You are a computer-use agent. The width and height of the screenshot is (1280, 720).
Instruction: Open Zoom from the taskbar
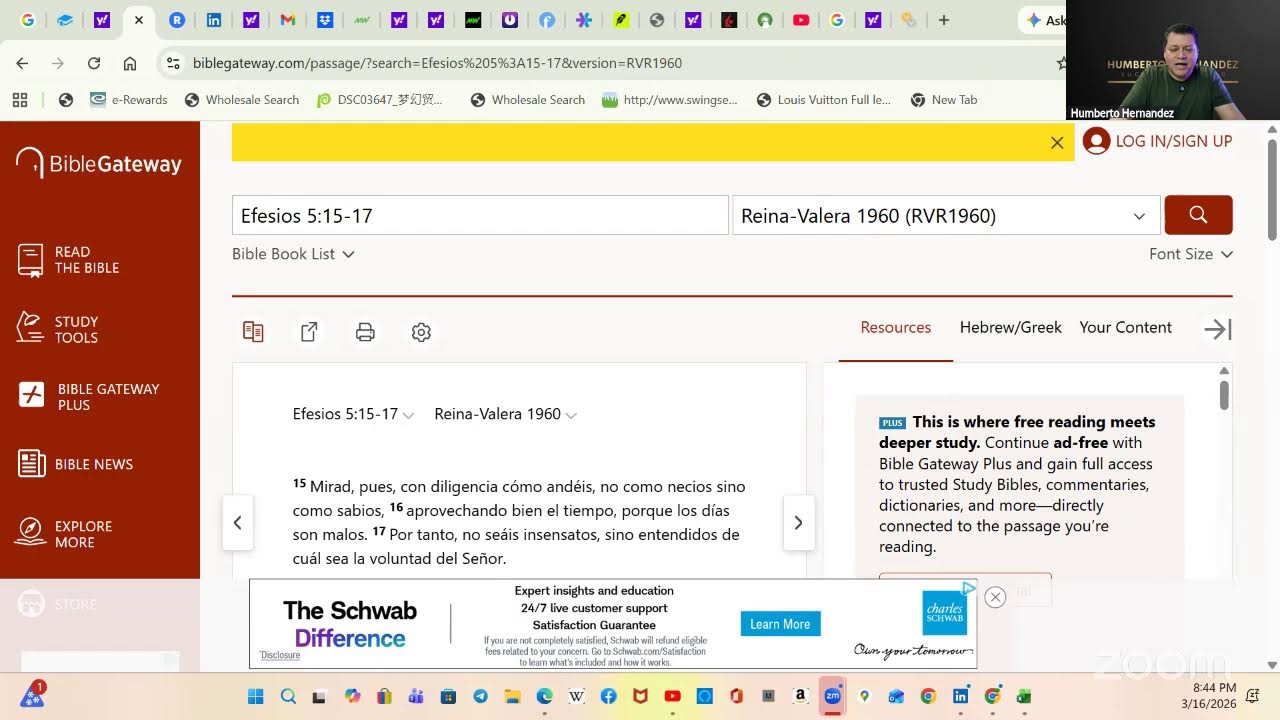832,696
